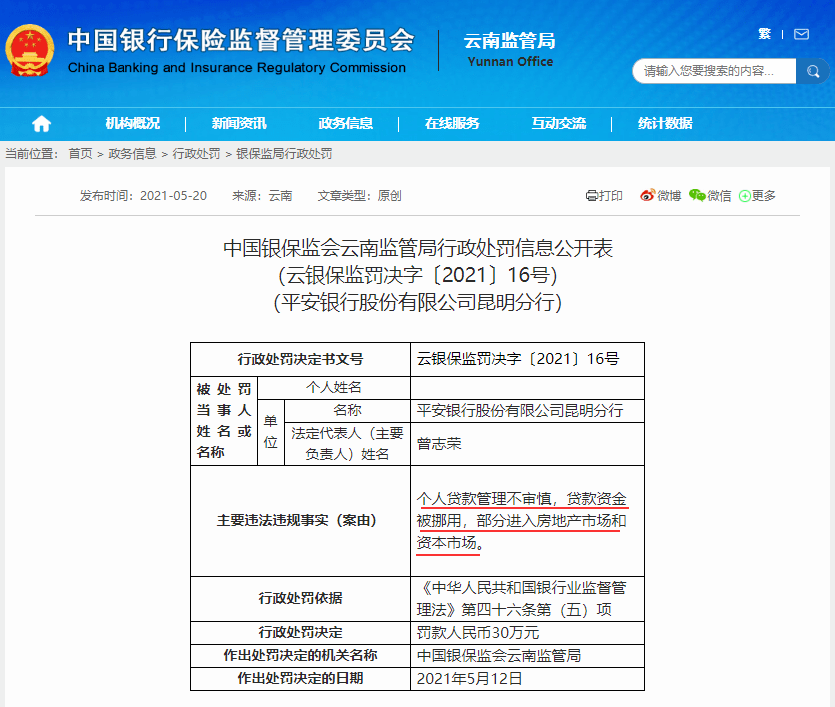Click the home icon in the navigation bar
Screen dimensions: 835x707
click(40, 122)
